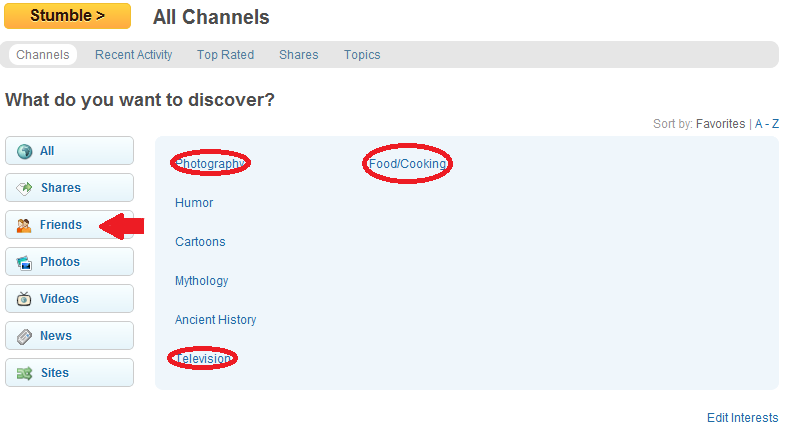786x433 pixels.
Task: Click the Shares sidebar button label
Action: 61,187
